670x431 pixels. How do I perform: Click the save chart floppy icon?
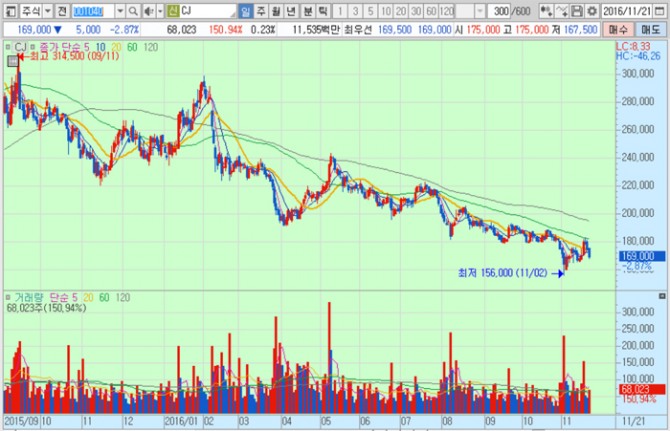(x=577, y=10)
